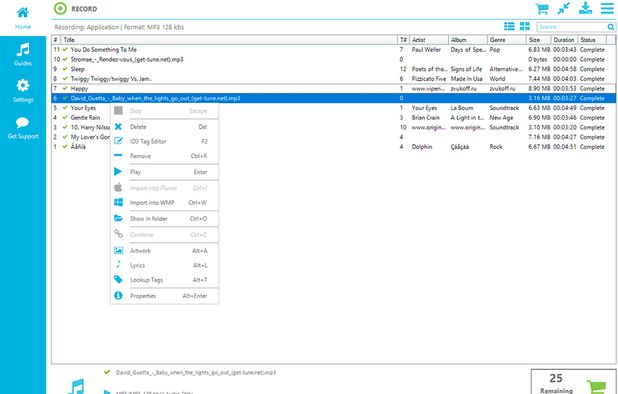
Task: Click the green cart icon beside 25 Remaining
Action: tap(596, 386)
